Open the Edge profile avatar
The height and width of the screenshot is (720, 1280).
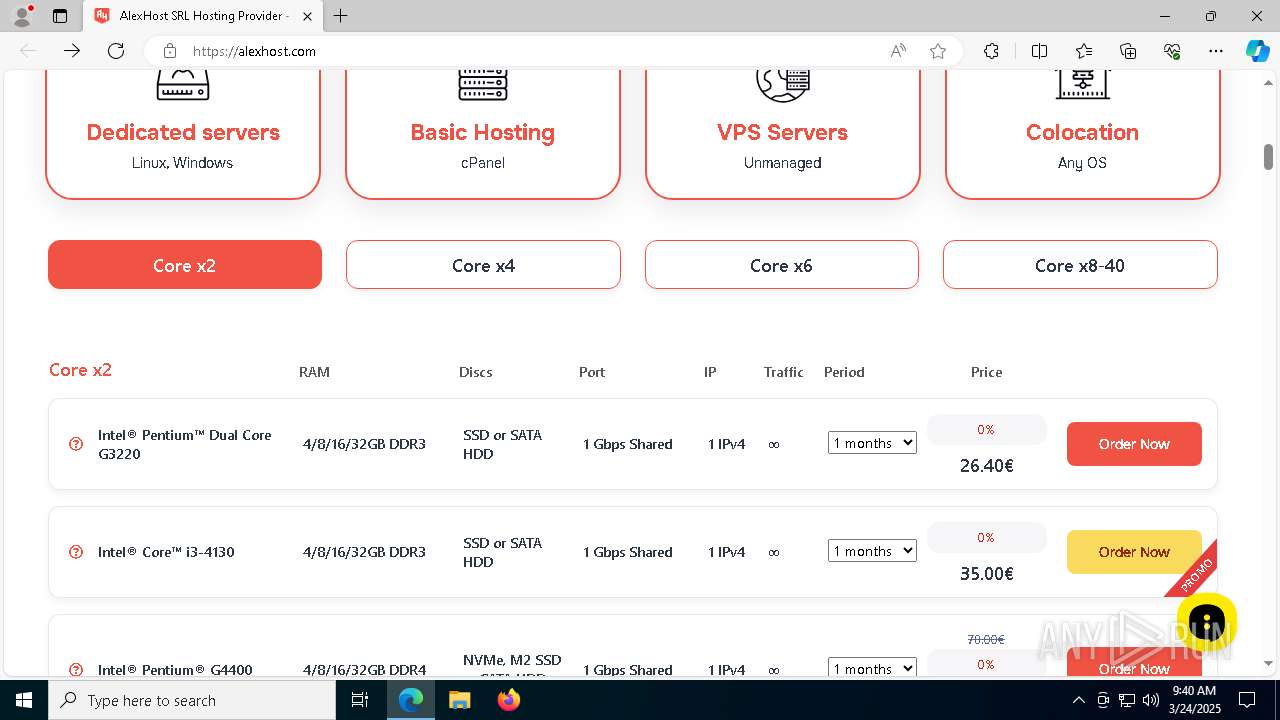click(22, 16)
